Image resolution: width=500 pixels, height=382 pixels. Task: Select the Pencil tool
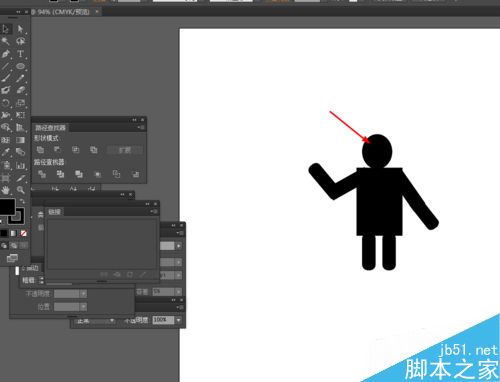pos(20,78)
